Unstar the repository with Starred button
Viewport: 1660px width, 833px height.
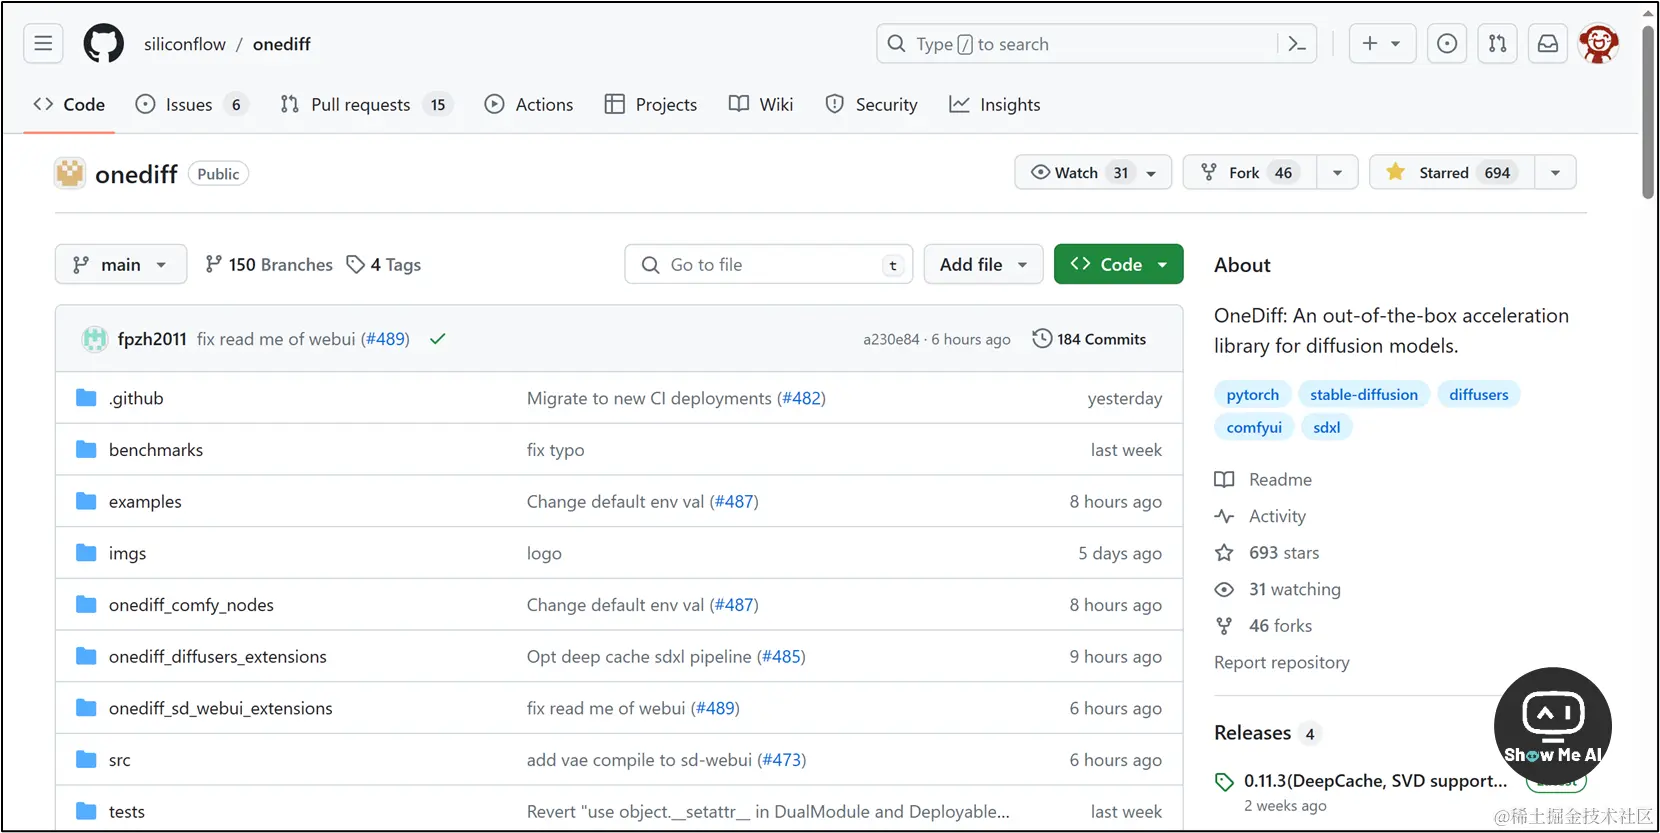pos(1452,172)
